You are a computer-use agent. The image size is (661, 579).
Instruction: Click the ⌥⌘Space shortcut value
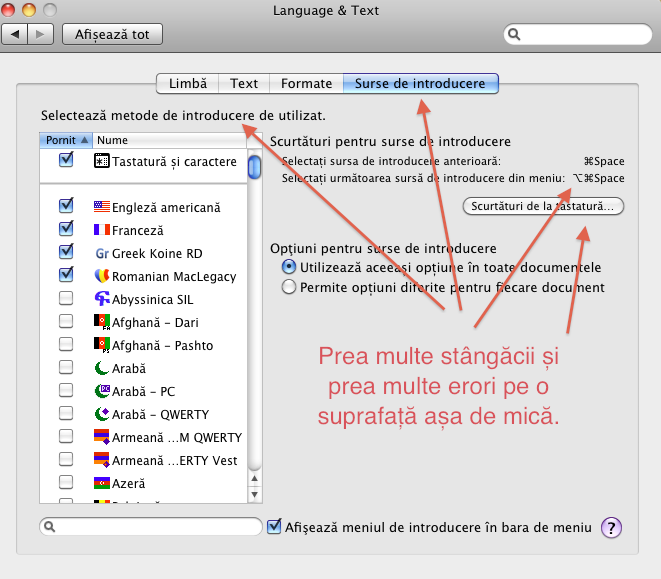tap(598, 178)
